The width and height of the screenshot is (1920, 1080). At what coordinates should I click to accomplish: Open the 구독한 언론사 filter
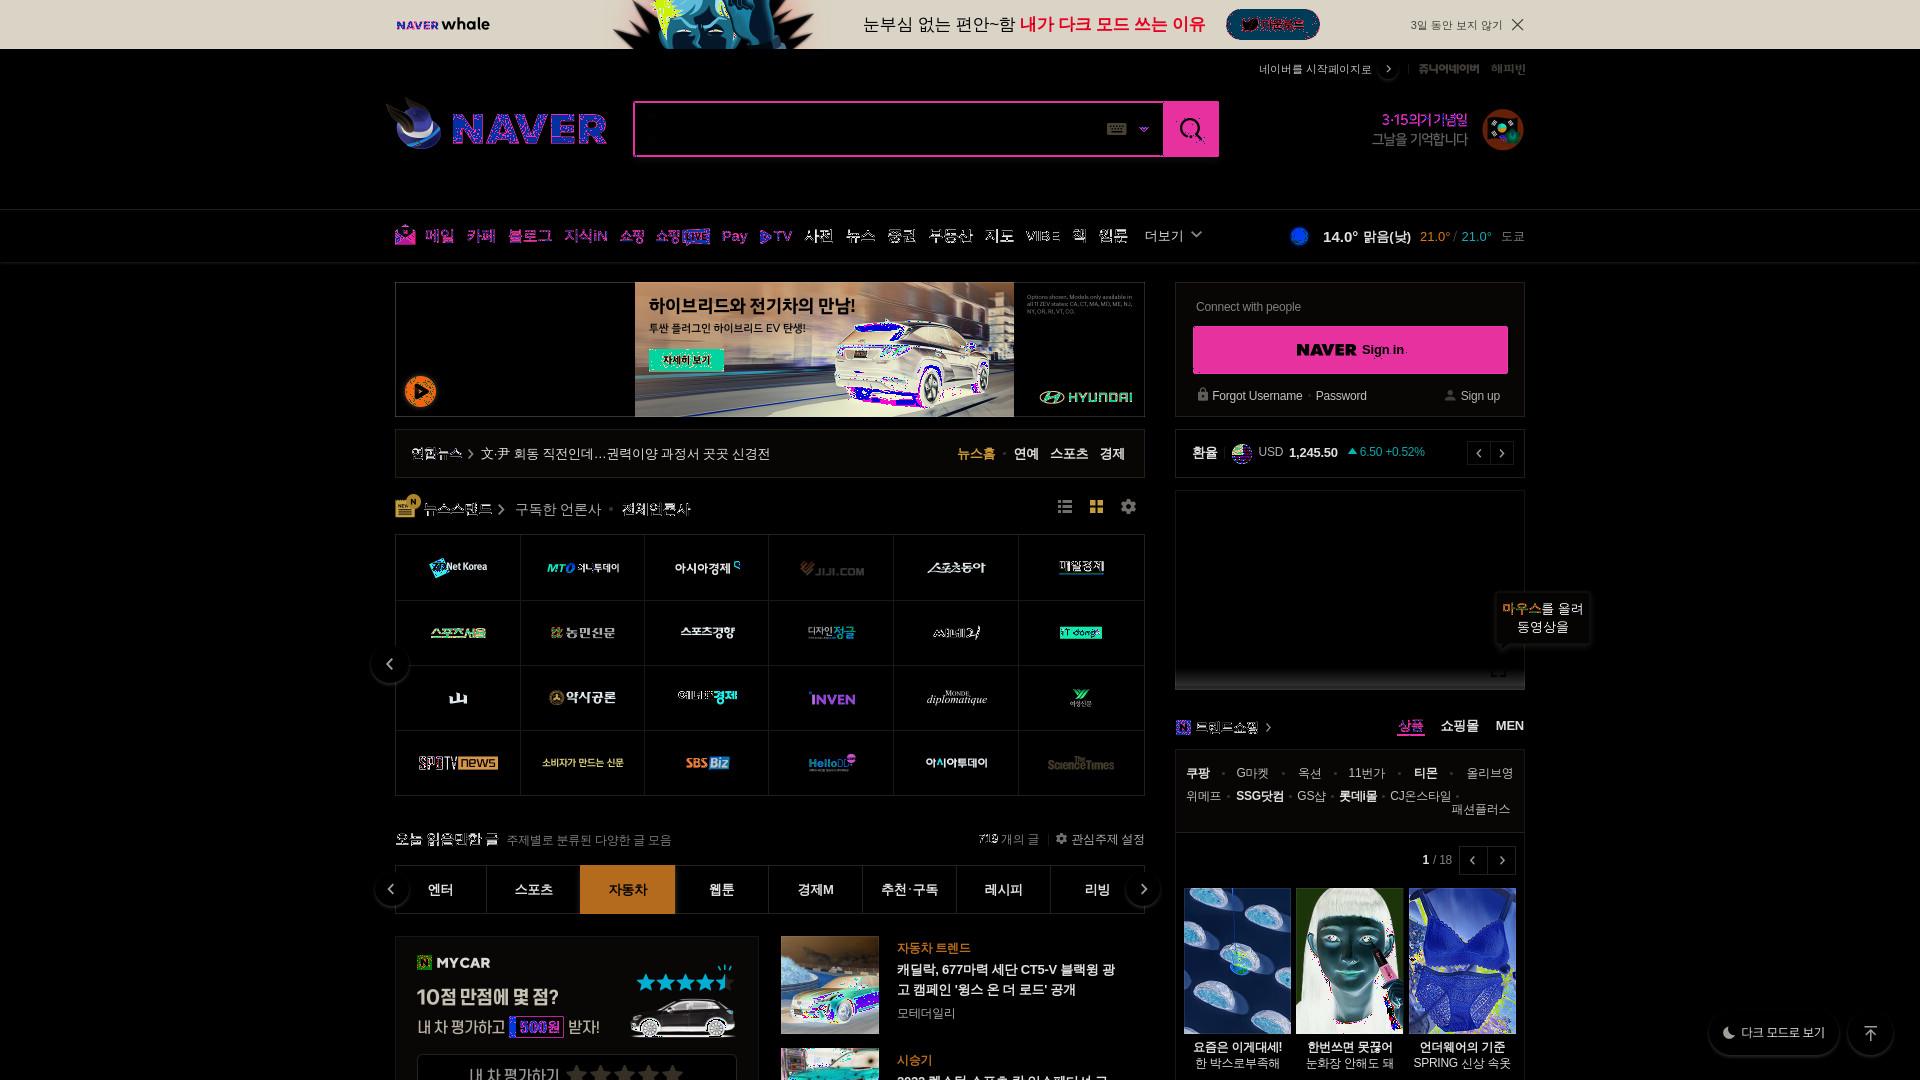pyautogui.click(x=558, y=510)
